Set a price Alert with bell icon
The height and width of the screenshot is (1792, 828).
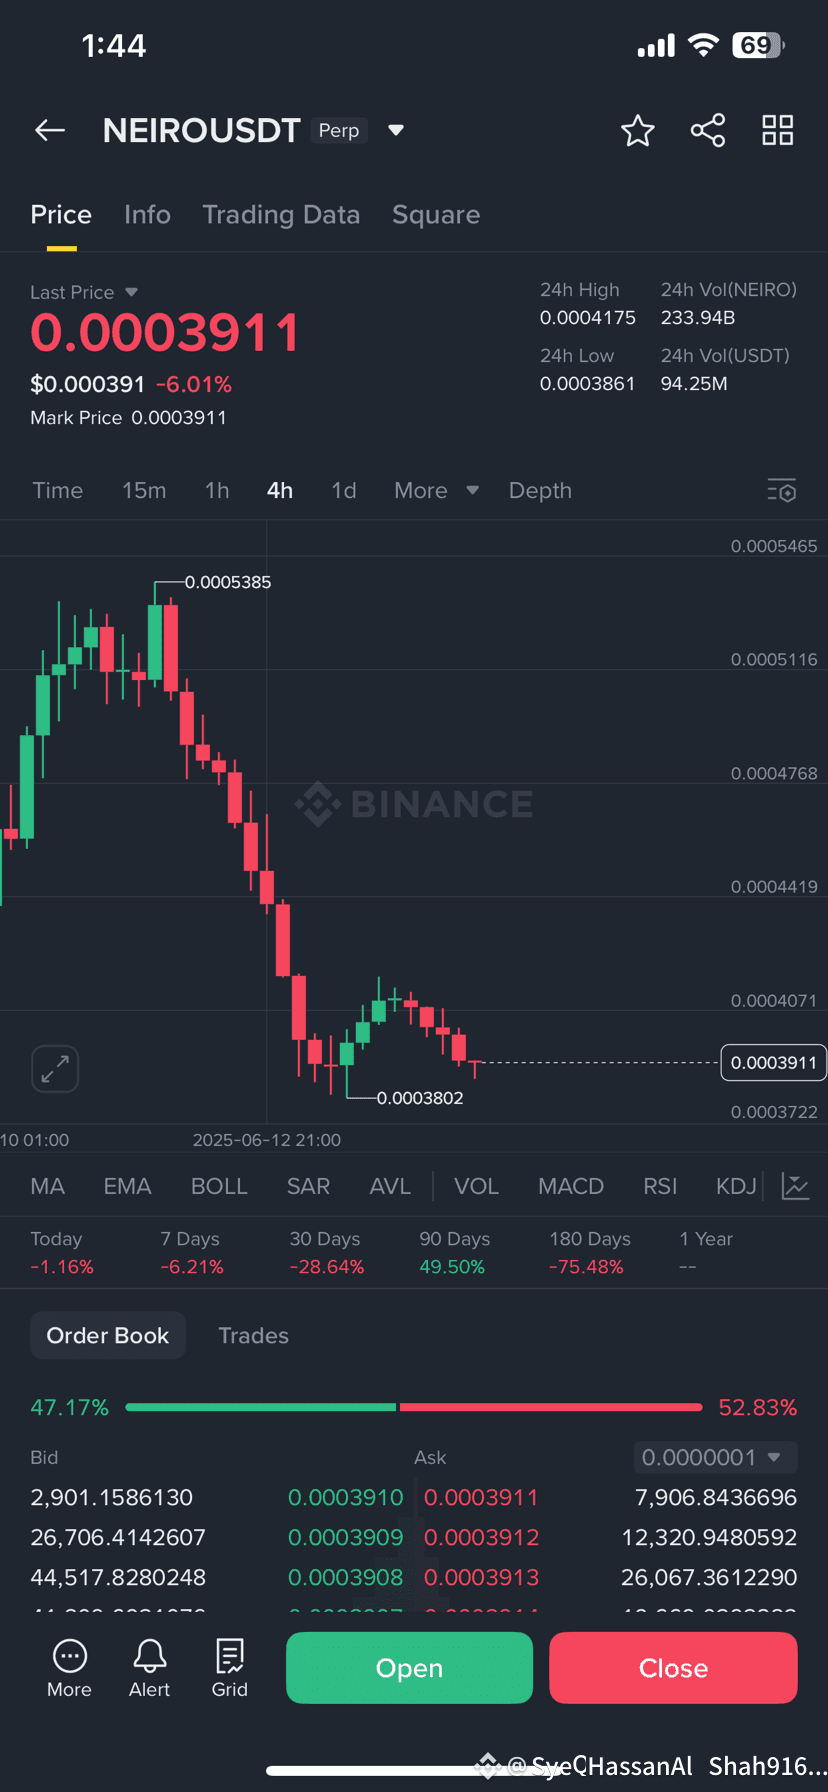coord(149,1669)
